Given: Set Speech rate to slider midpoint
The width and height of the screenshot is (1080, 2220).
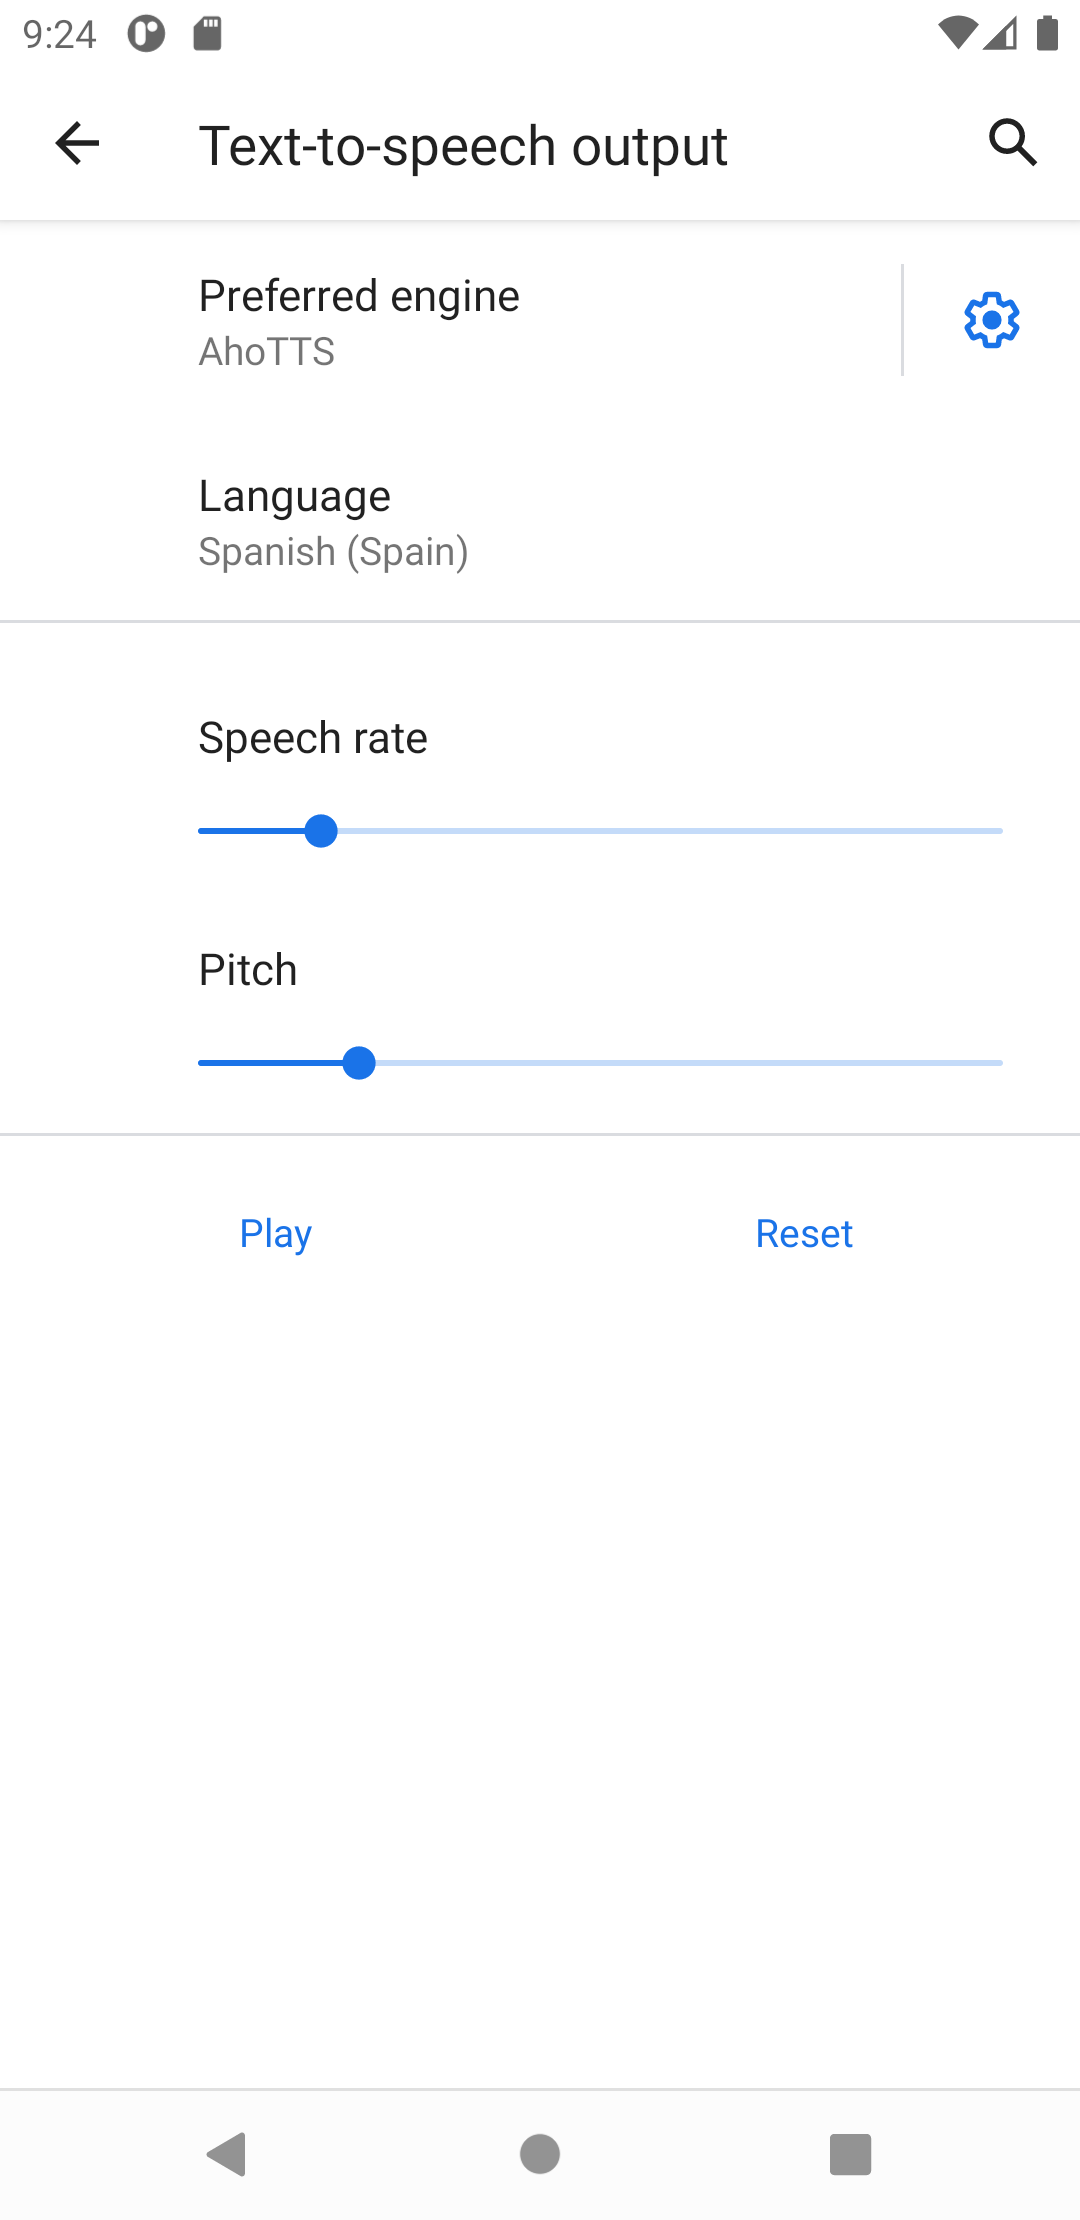Looking at the screenshot, I should pyautogui.click(x=600, y=831).
